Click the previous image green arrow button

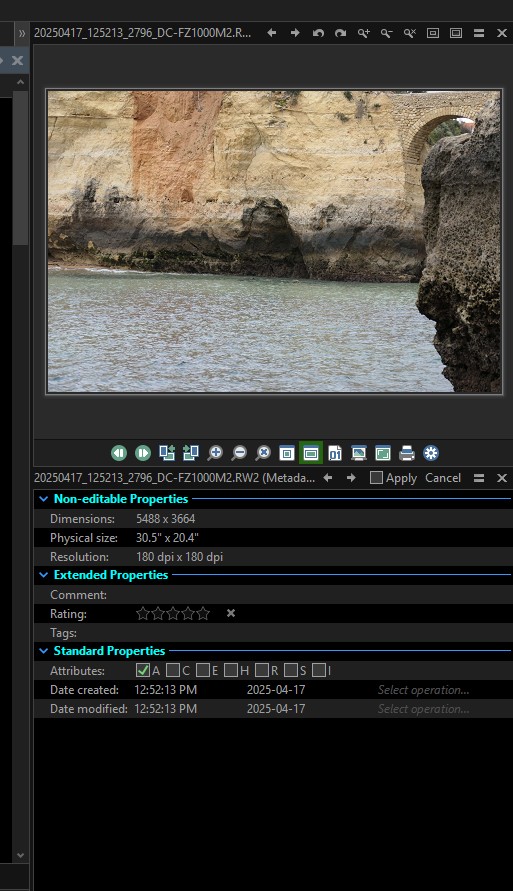pyautogui.click(x=119, y=453)
